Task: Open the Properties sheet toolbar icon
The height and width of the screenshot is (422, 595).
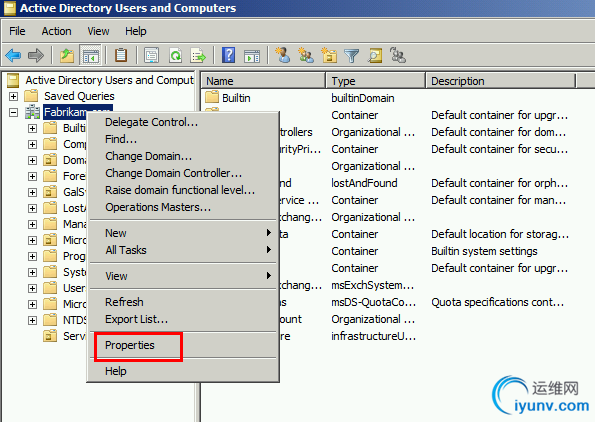Action: coord(151,56)
